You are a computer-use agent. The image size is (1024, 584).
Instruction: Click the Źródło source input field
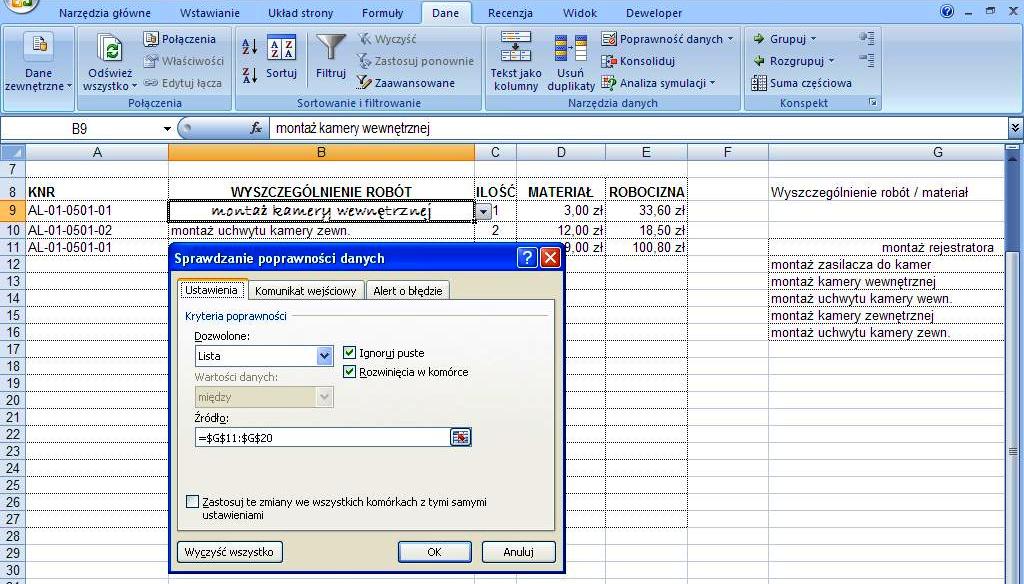322,437
